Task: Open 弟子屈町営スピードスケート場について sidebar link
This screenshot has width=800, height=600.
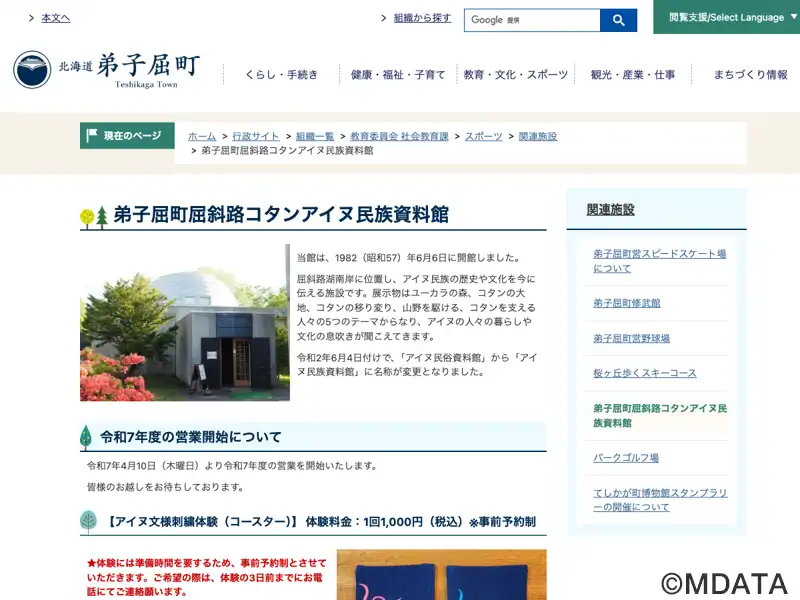Action: 659,261
